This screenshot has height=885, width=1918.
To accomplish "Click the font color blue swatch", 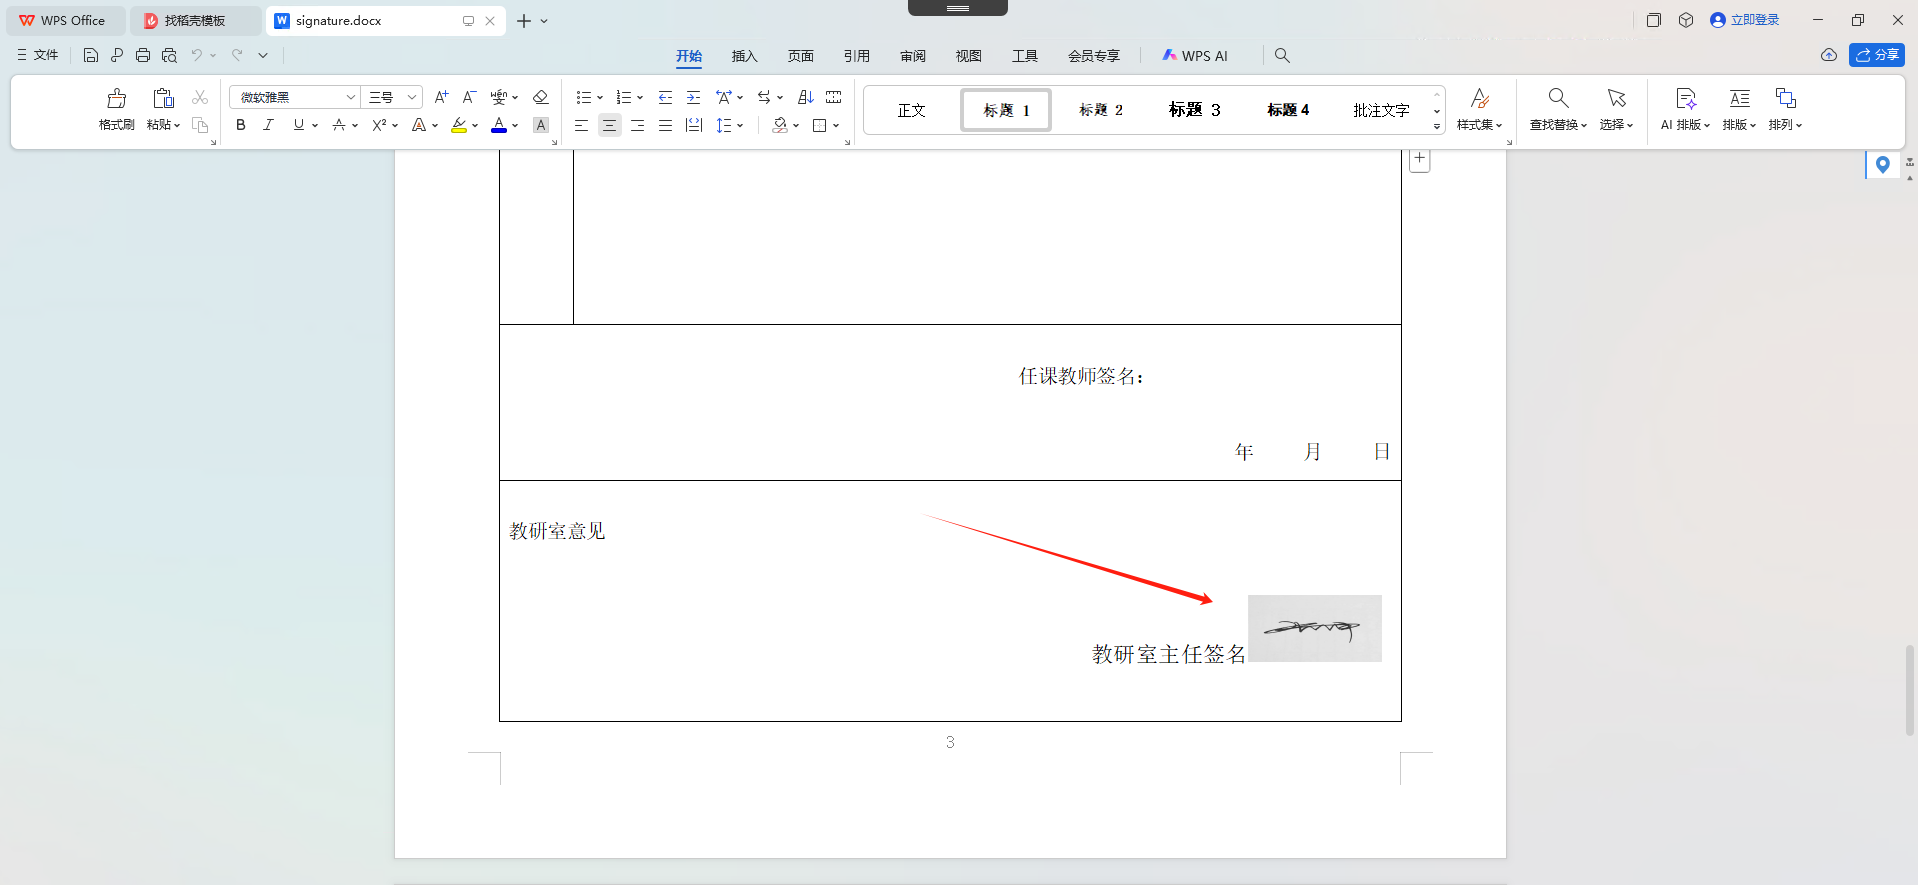I will point(499,125).
